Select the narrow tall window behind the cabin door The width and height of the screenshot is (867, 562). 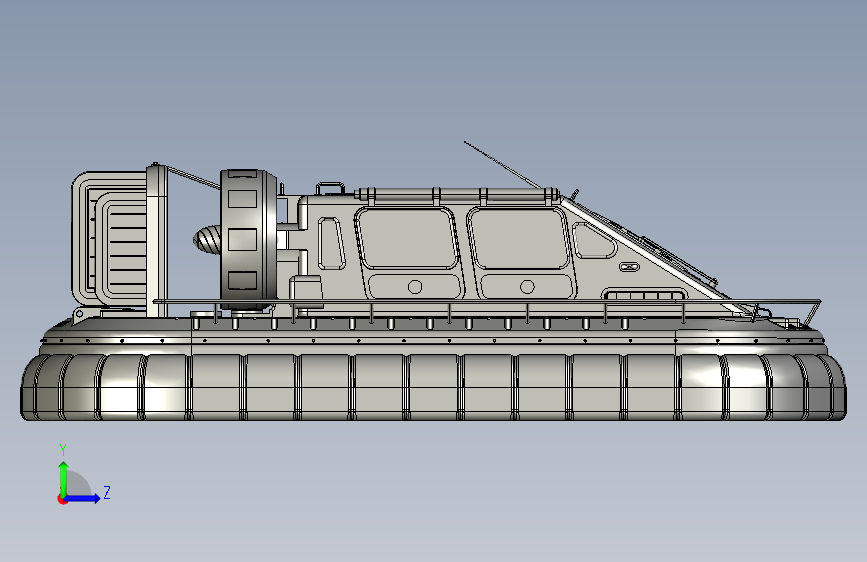[x=331, y=243]
